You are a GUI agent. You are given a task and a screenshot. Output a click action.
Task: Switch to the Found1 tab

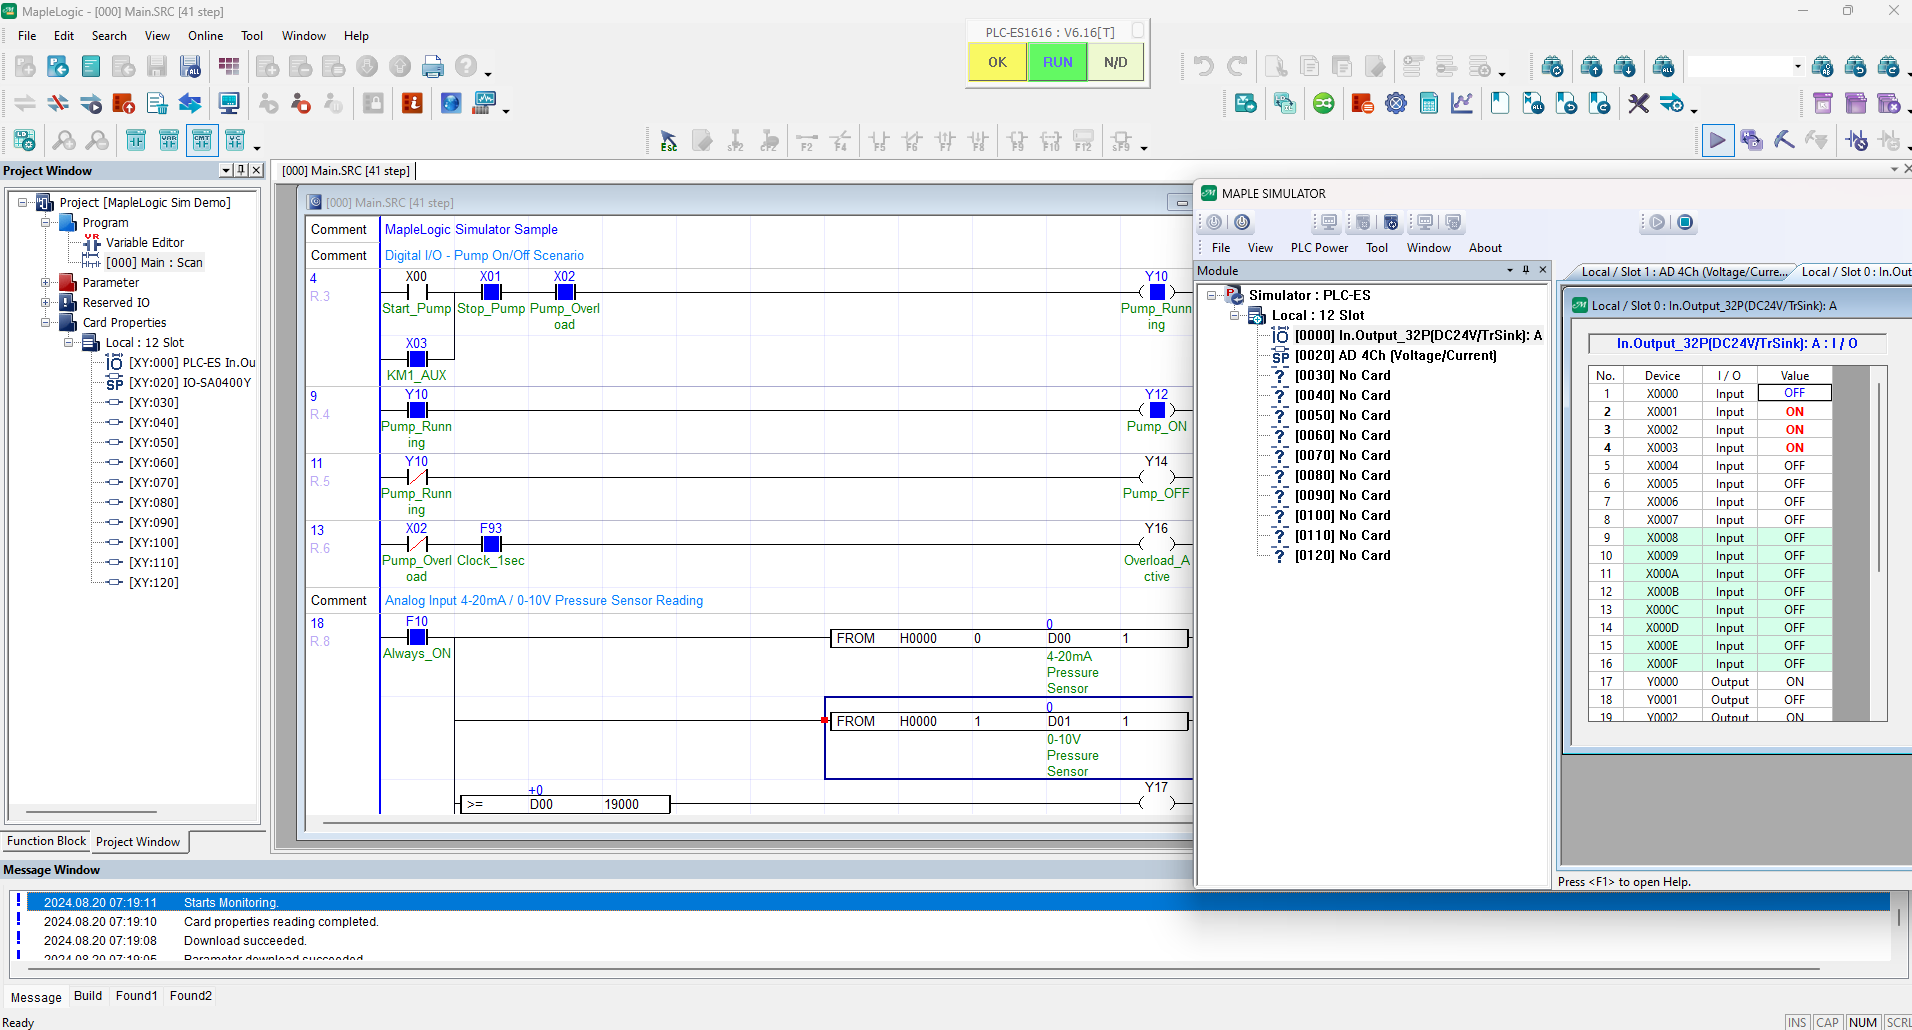pos(137,995)
